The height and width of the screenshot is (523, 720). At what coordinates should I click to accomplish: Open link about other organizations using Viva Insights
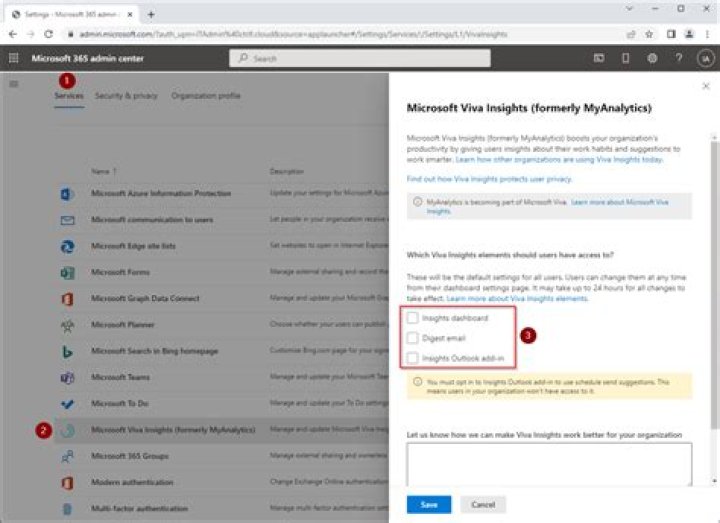[x=559, y=160]
